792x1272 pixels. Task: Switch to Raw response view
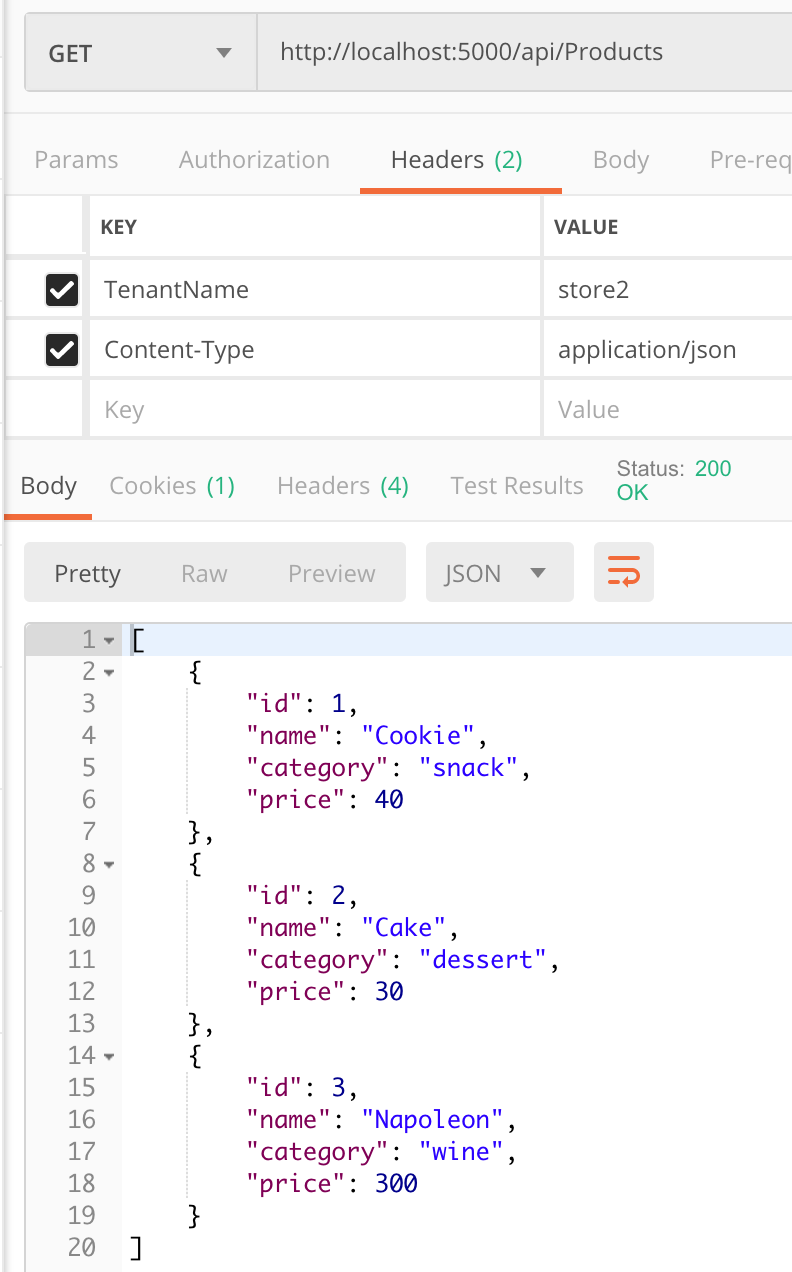[204, 573]
